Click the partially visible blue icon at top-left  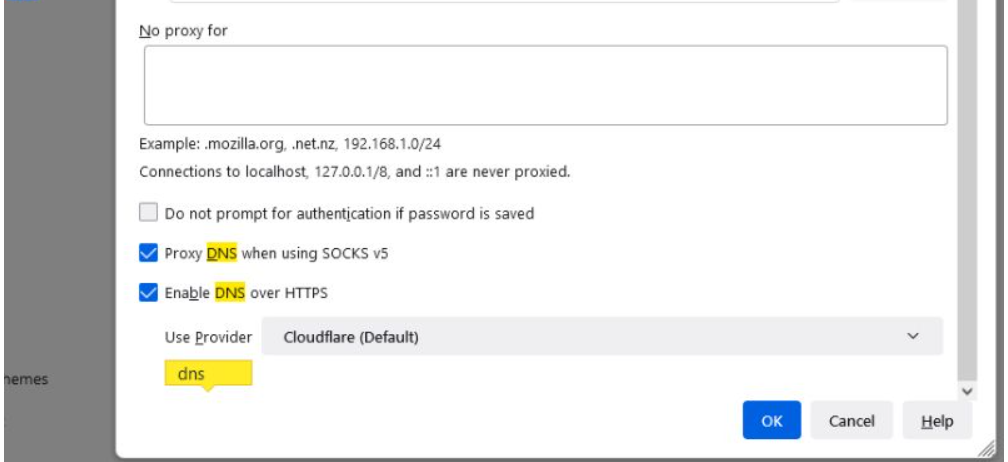22,3
